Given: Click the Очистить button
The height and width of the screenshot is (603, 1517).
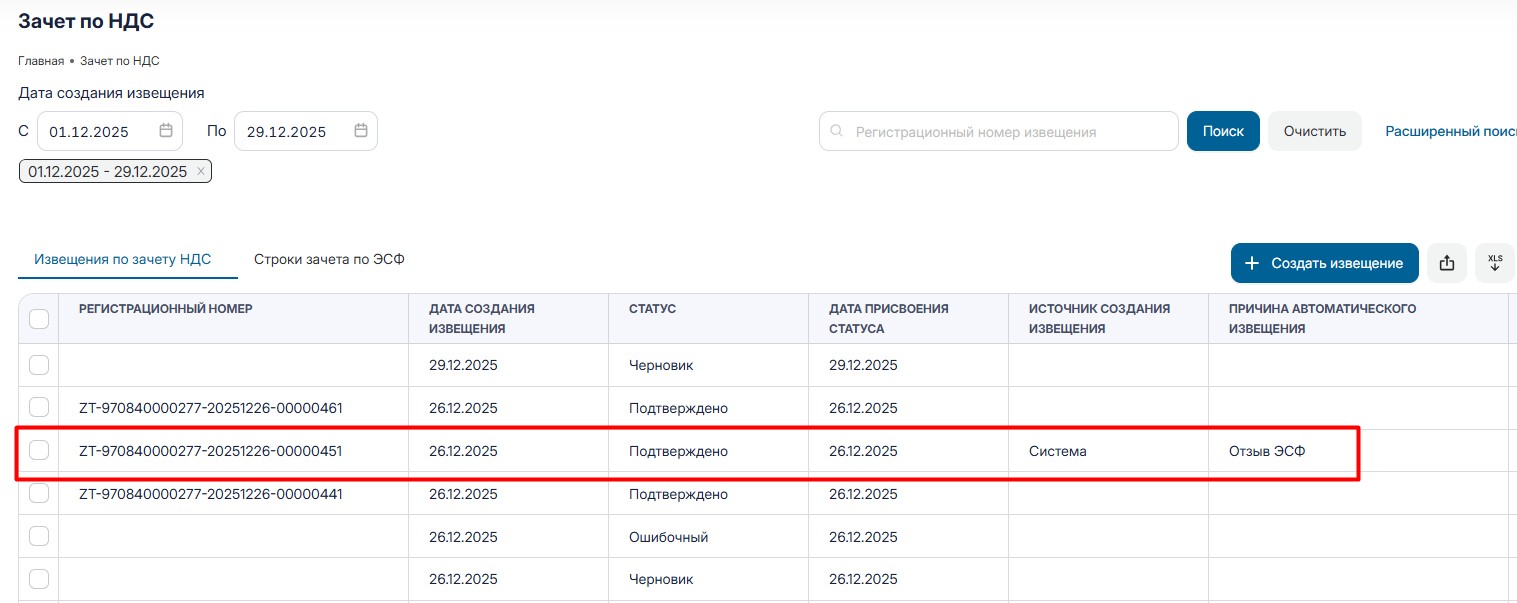Looking at the screenshot, I should click(x=1314, y=131).
